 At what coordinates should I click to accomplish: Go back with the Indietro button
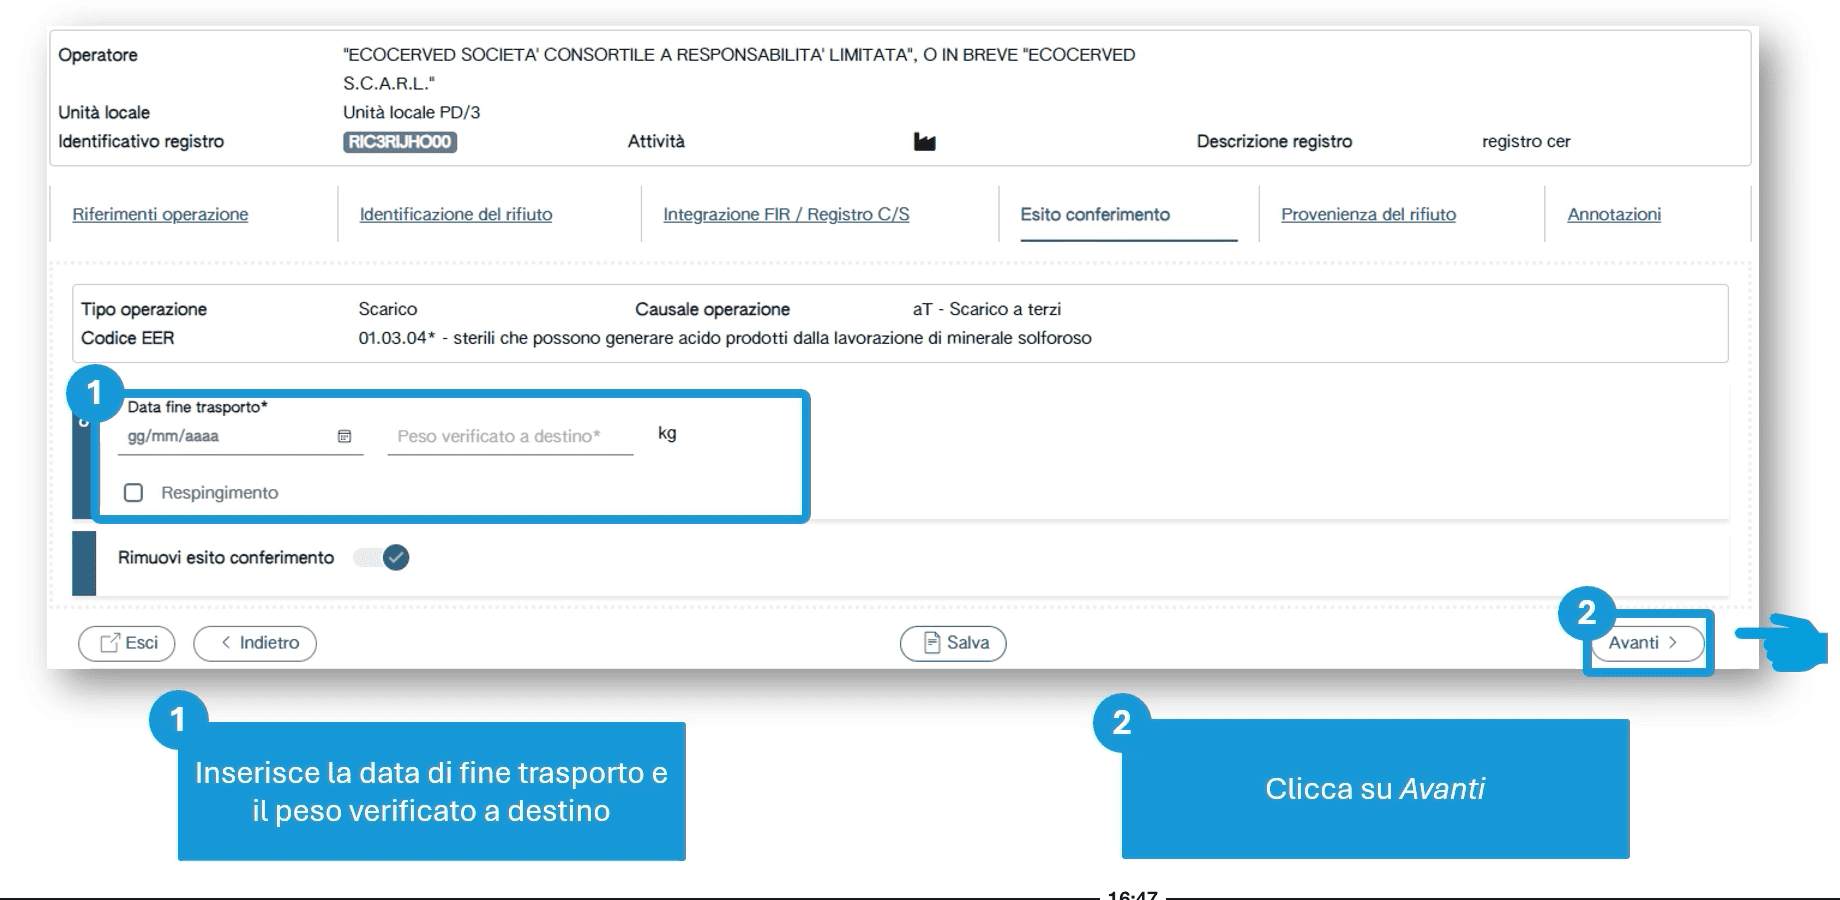coord(255,643)
